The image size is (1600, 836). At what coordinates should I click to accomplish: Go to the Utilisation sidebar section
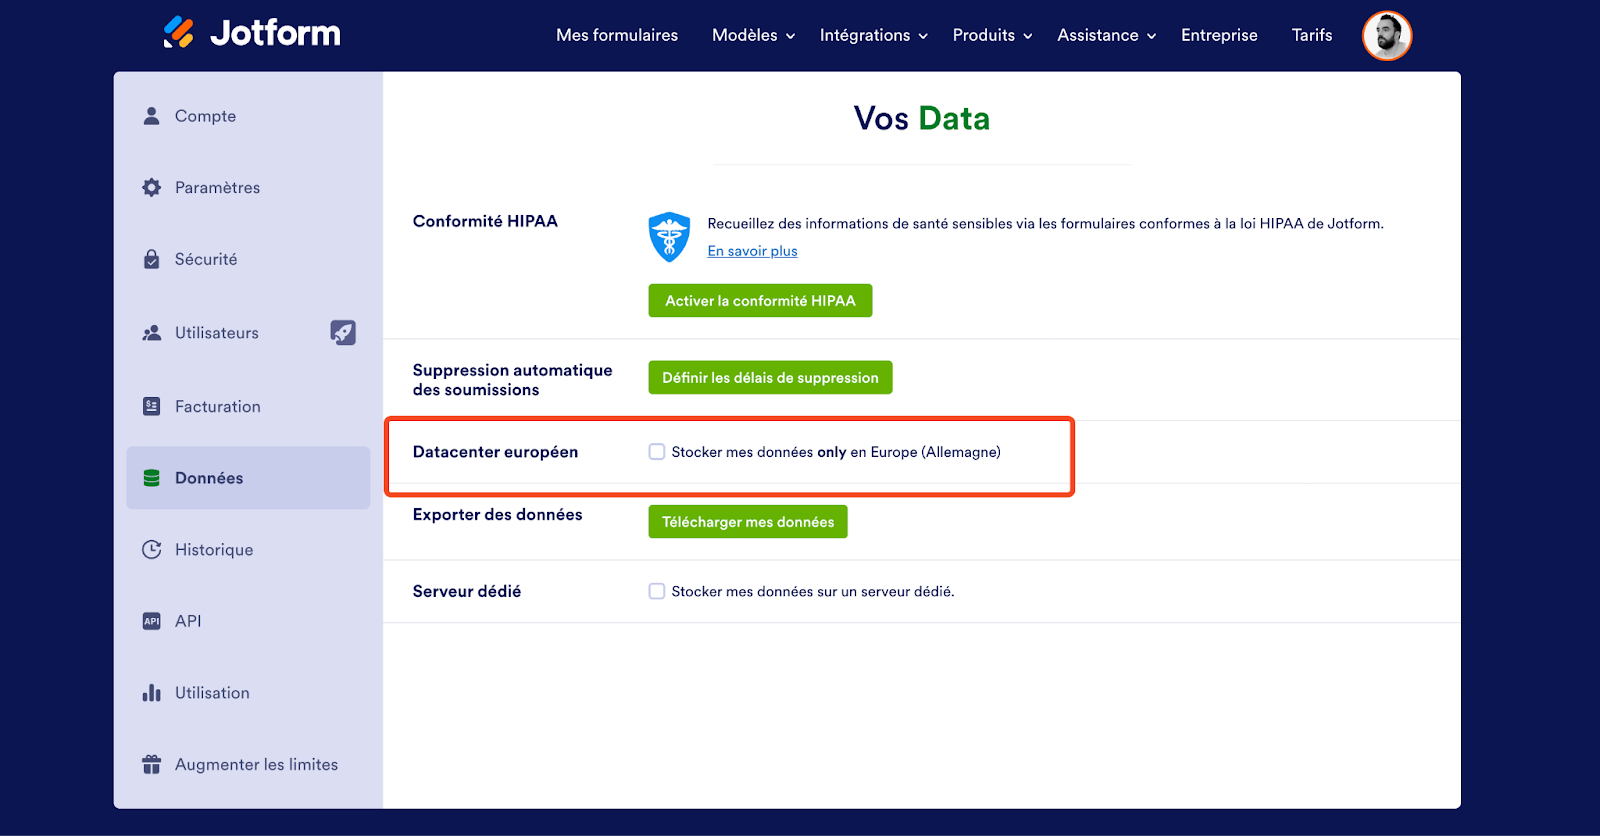pyautogui.click(x=248, y=693)
